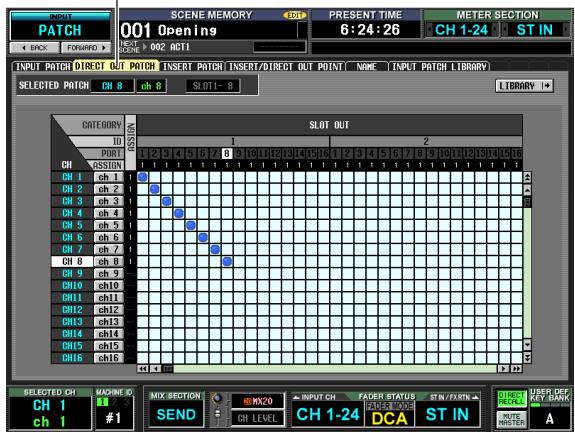Toggle the MUTE MASTER button

click(x=511, y=419)
